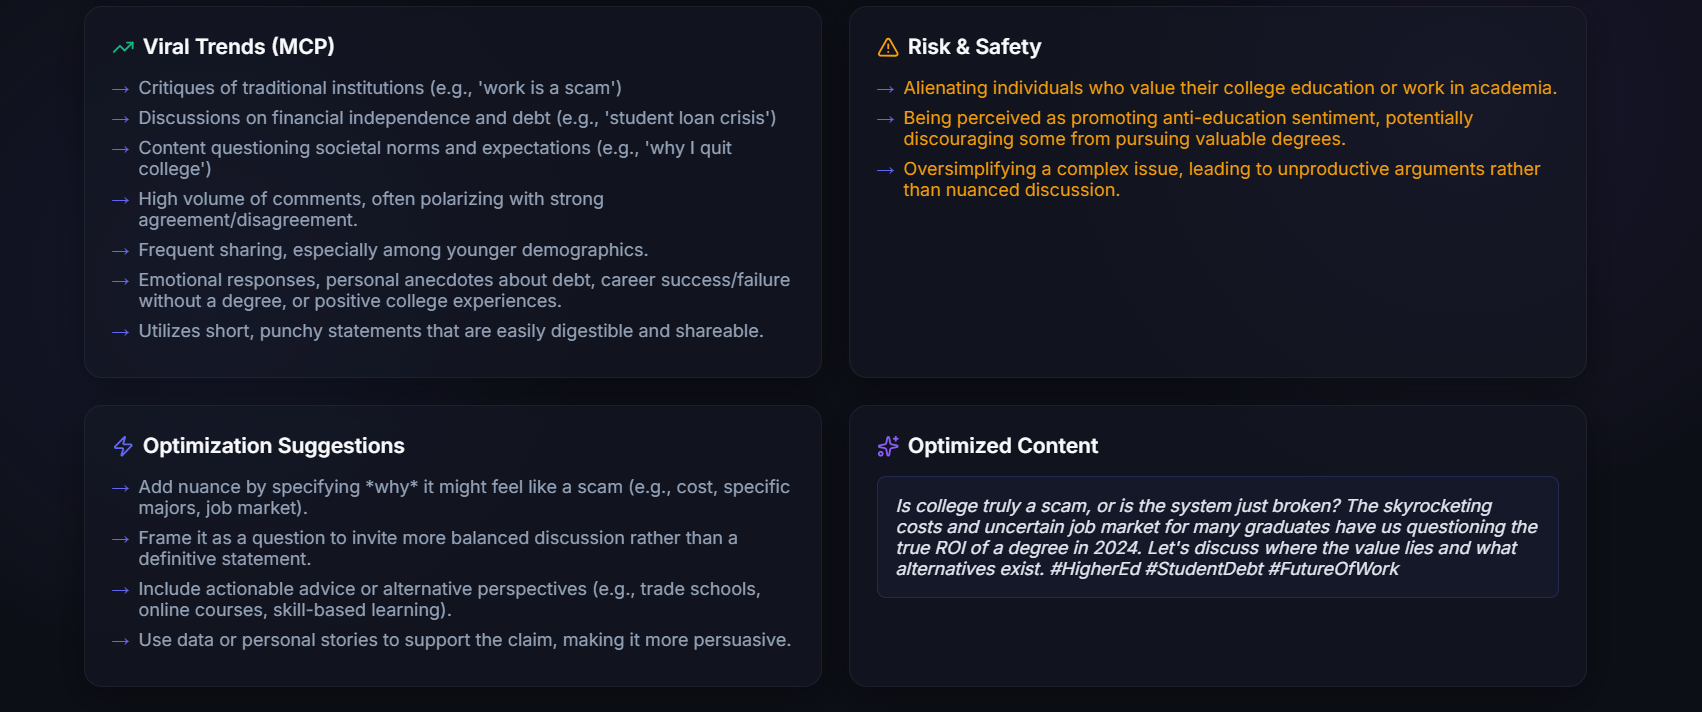The height and width of the screenshot is (712, 1702).
Task: Click the Optimized Content heading
Action: click(1003, 446)
